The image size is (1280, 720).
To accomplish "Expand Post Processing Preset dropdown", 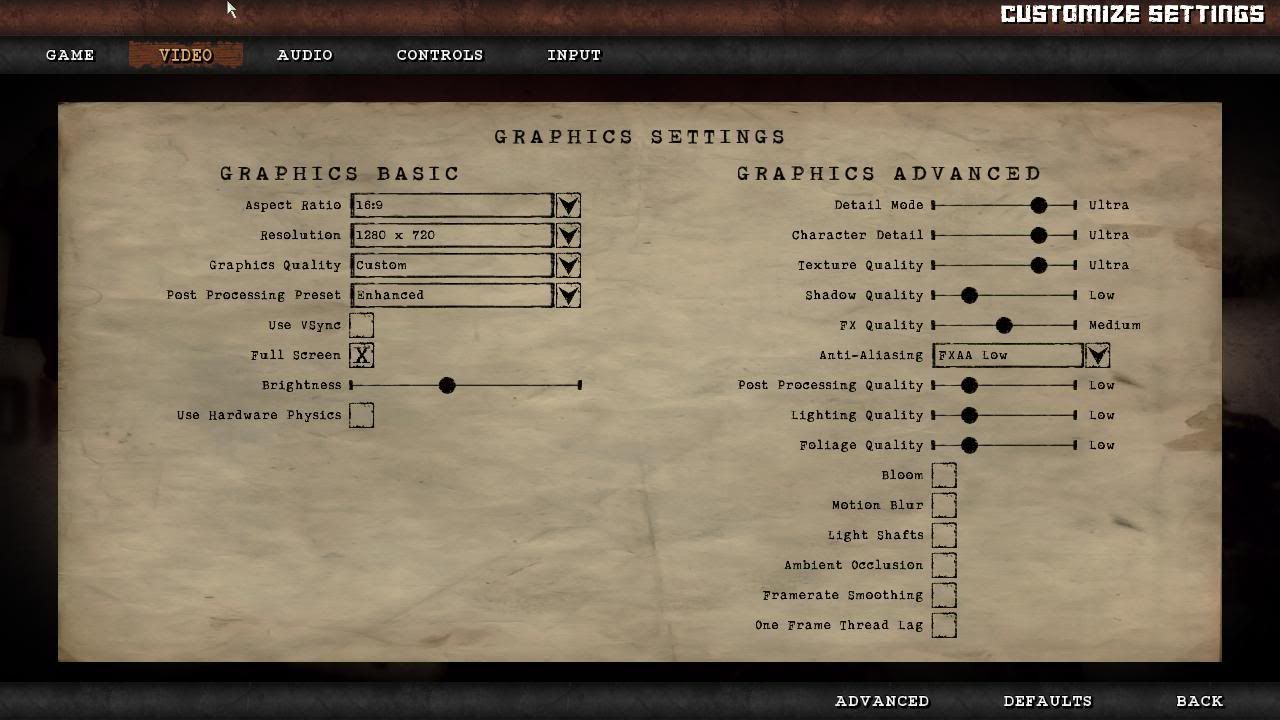I will pyautogui.click(x=567, y=295).
